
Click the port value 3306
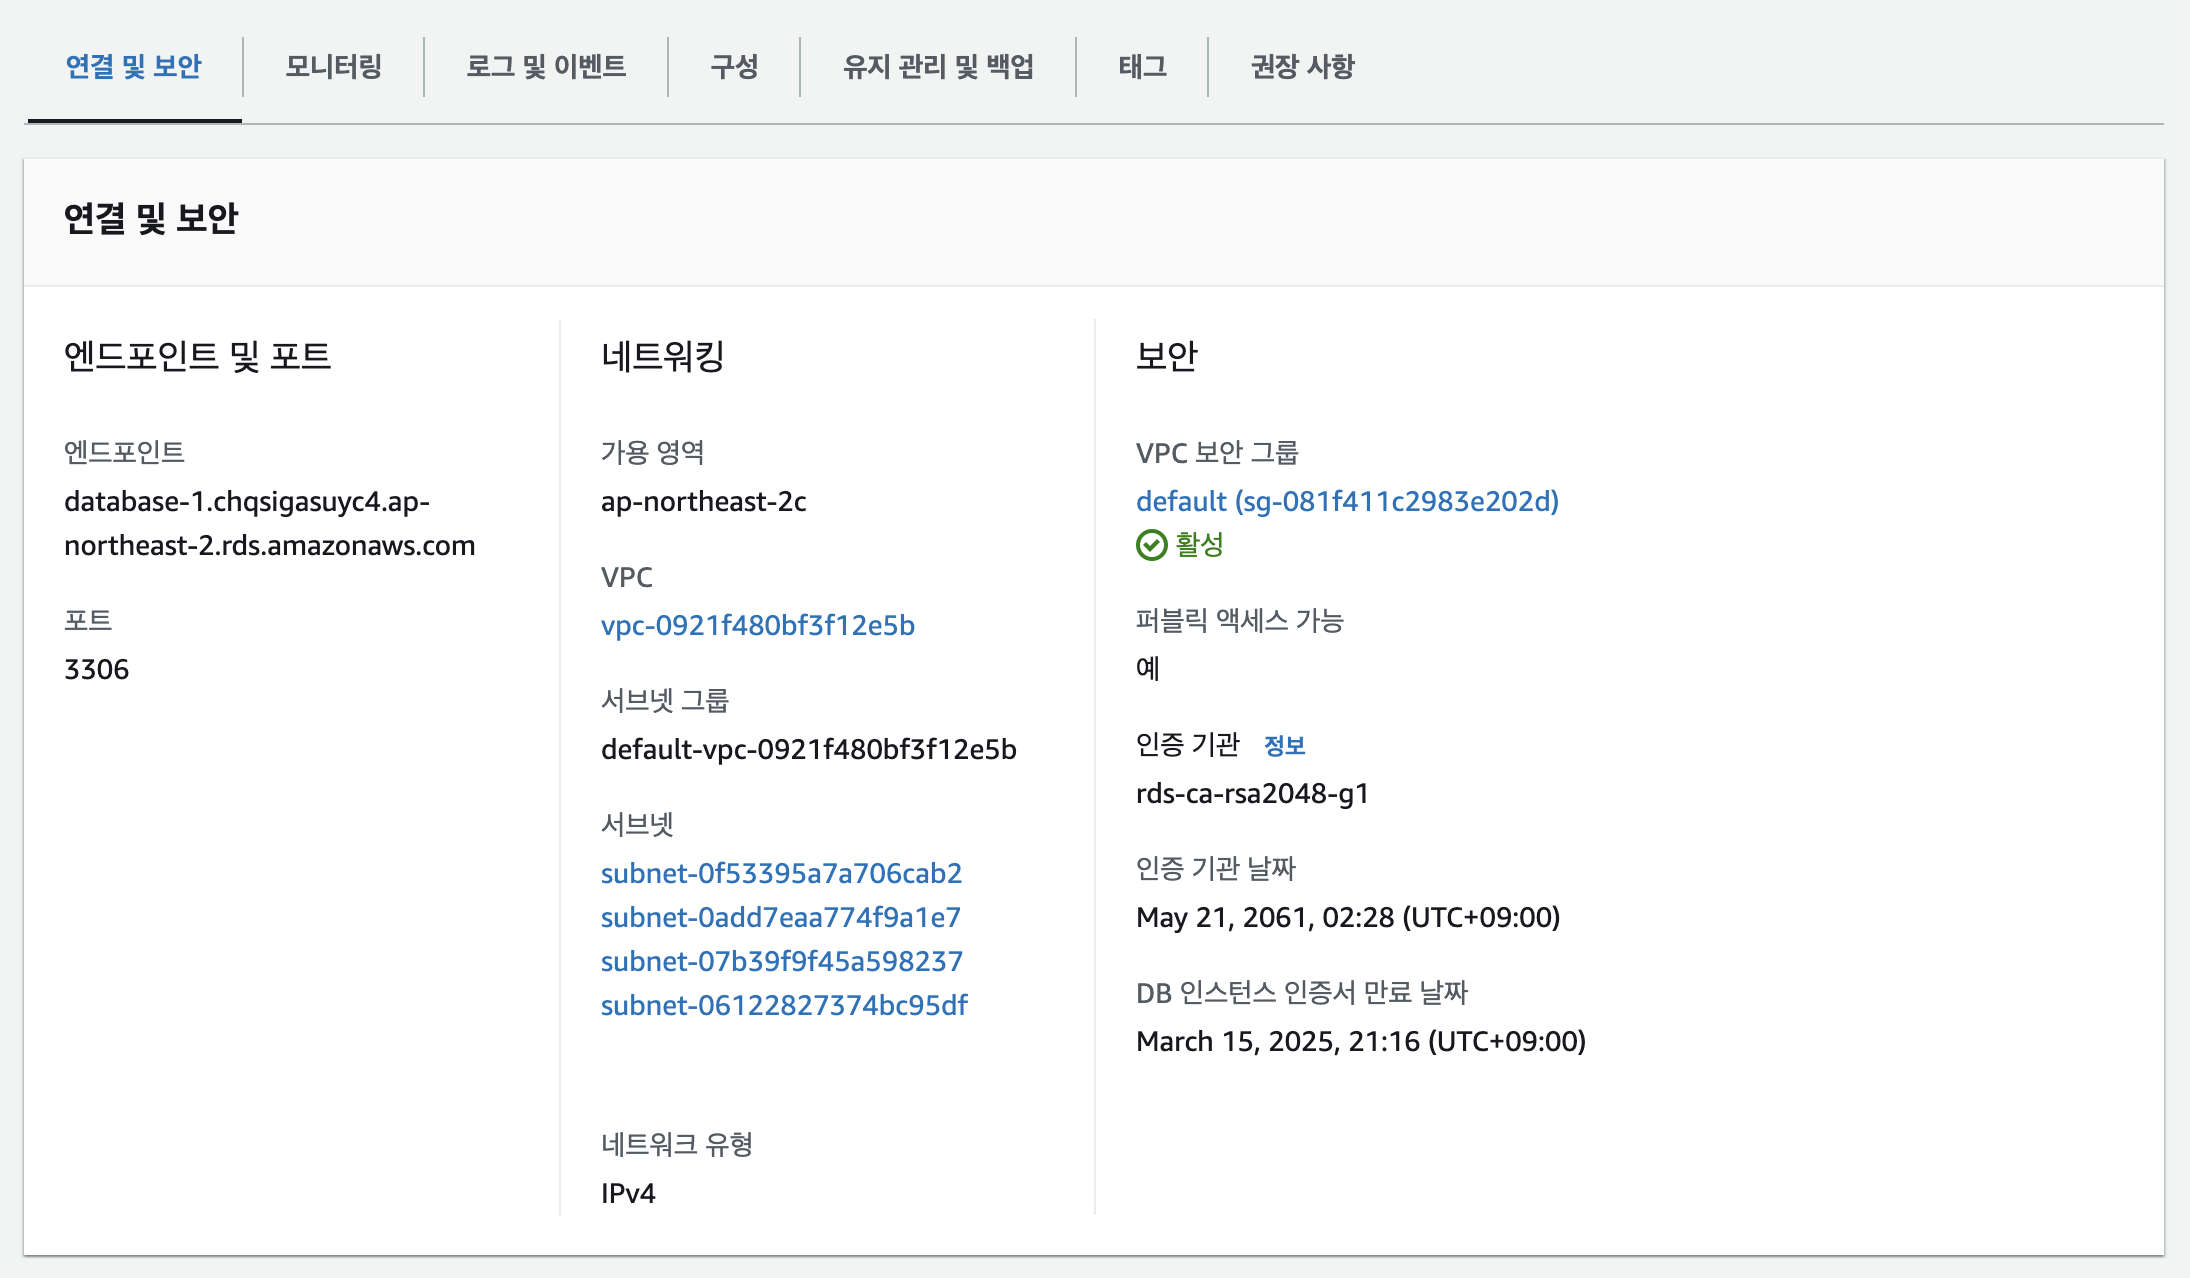[96, 669]
